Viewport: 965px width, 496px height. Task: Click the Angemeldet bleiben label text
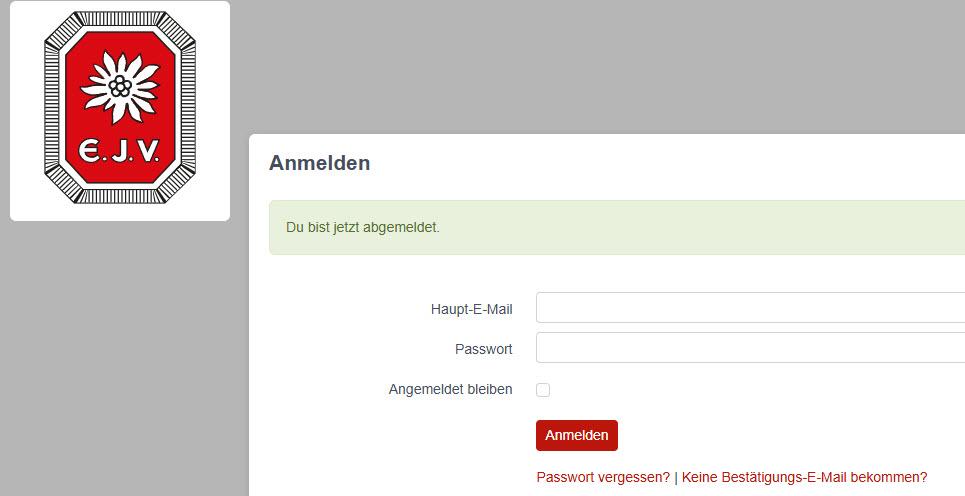coord(450,389)
